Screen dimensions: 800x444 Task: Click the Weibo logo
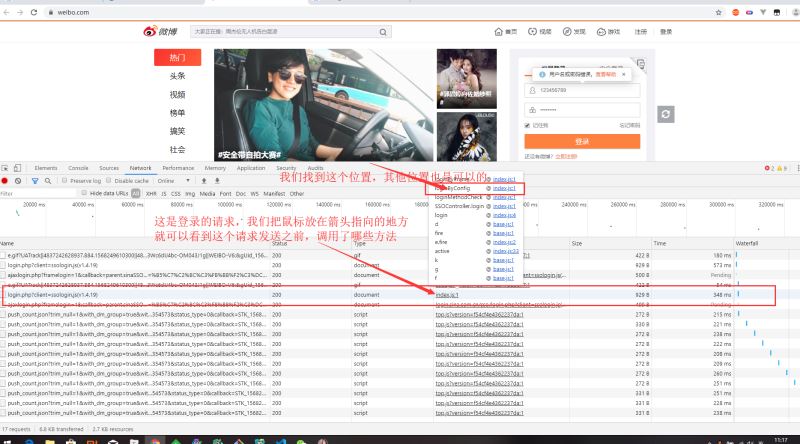click(x=160, y=32)
